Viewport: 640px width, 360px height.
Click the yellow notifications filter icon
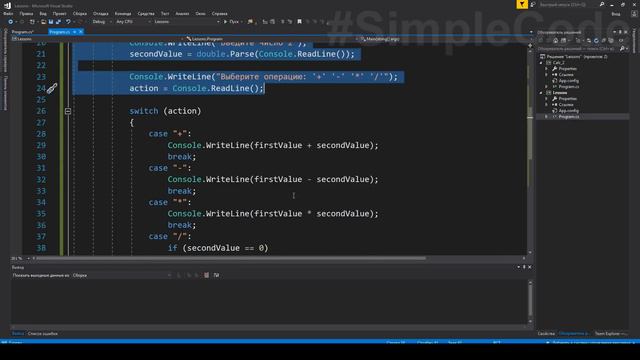(522, 4)
